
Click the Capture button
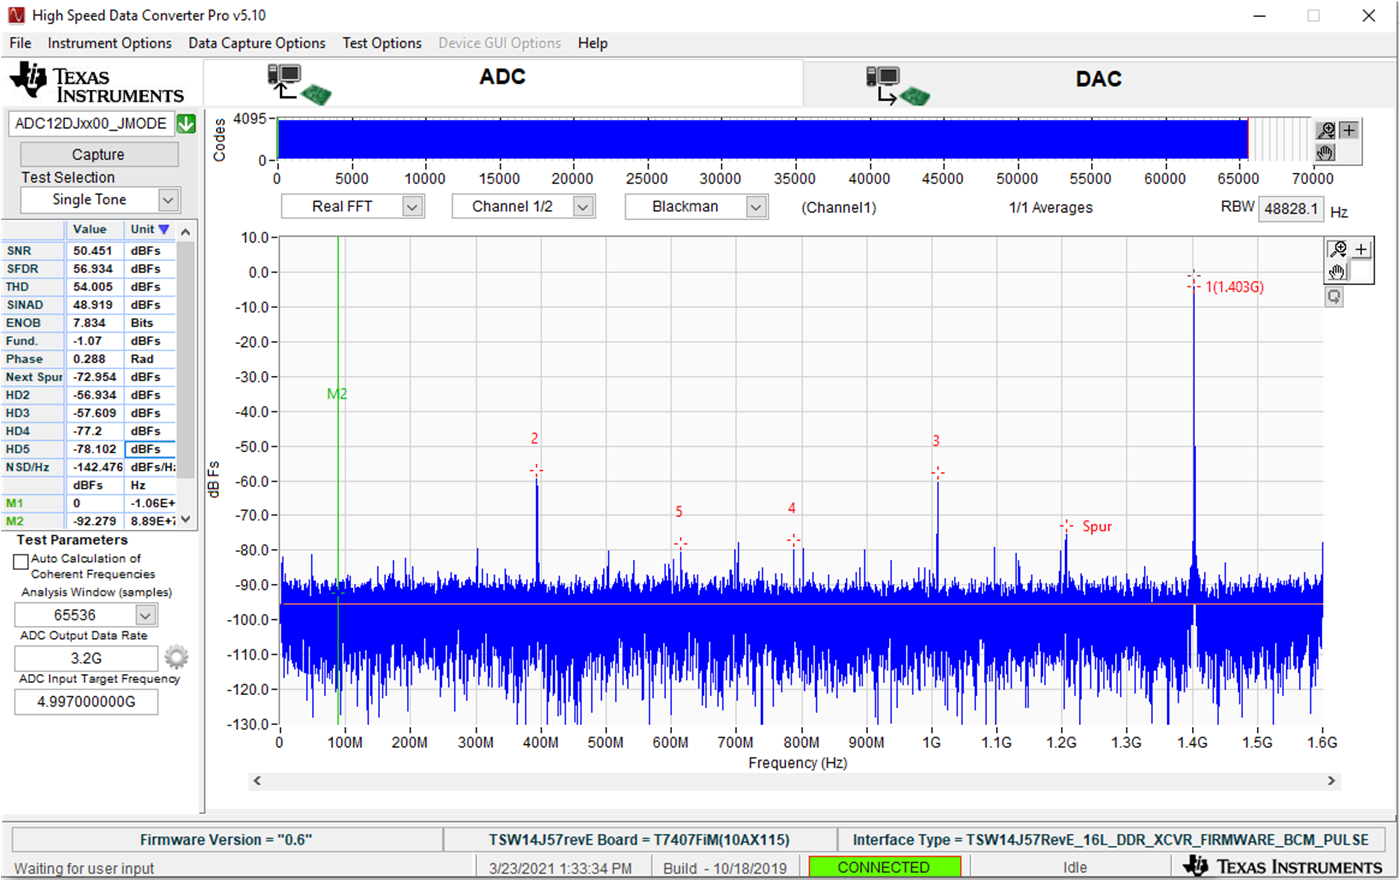98,154
